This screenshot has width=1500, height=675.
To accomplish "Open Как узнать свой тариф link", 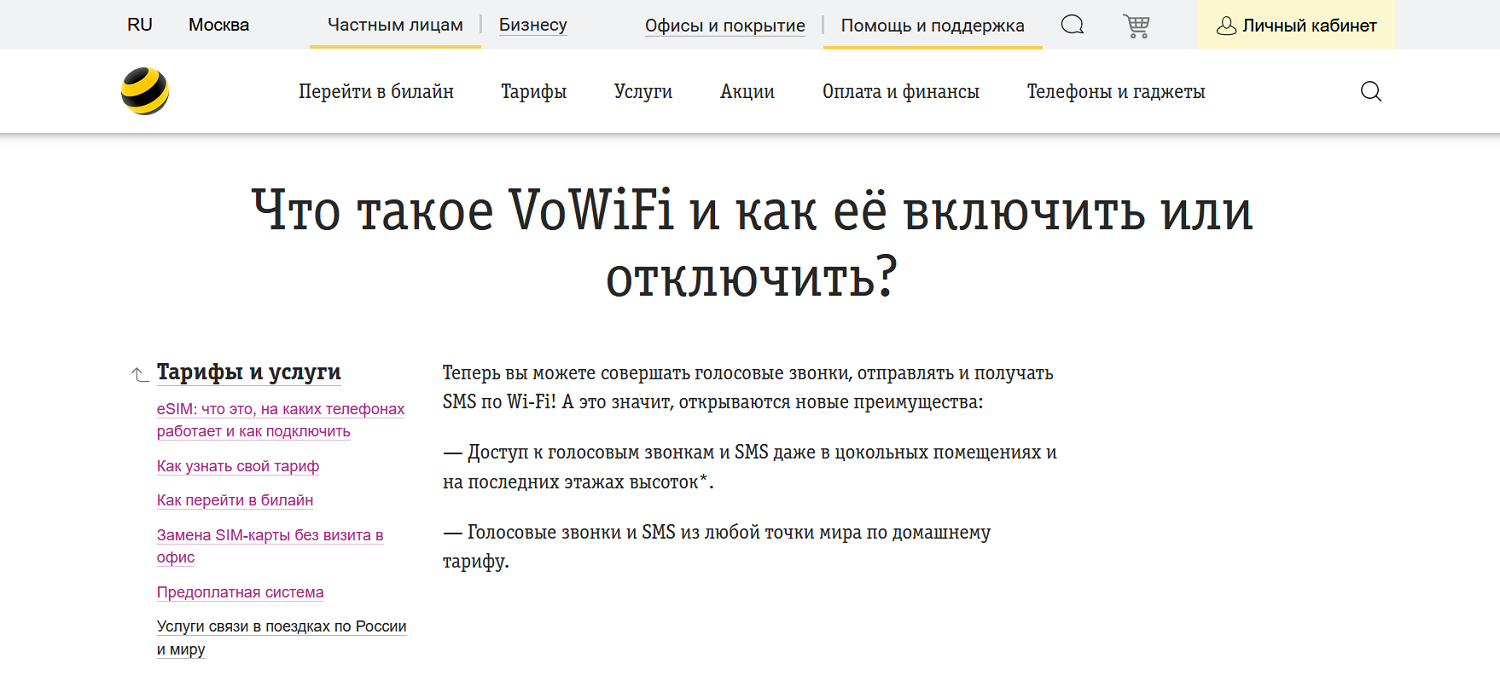I will coord(238,466).
